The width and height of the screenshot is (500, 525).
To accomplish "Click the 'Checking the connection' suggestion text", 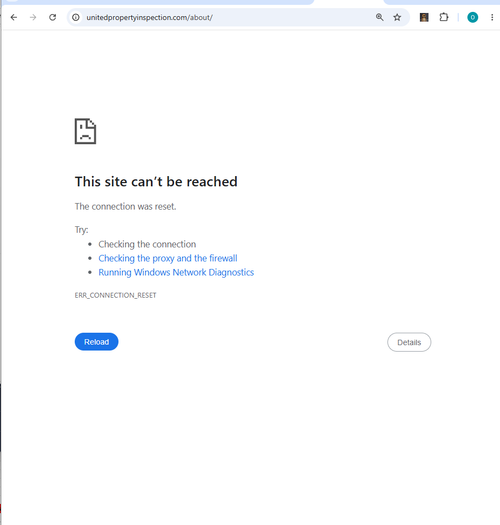I will point(147,244).
